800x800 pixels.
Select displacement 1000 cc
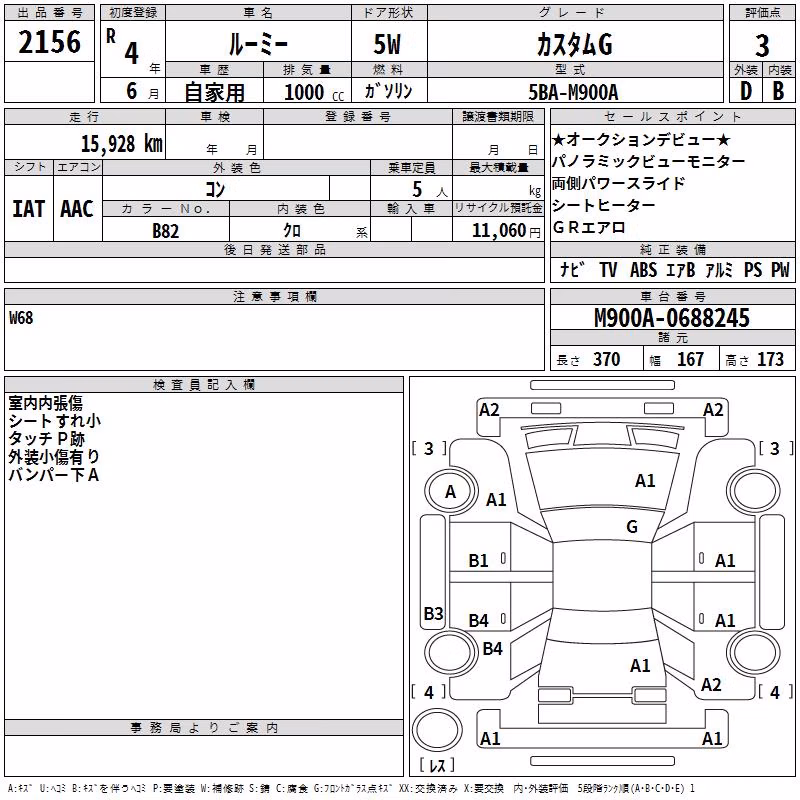pyautogui.click(x=314, y=93)
